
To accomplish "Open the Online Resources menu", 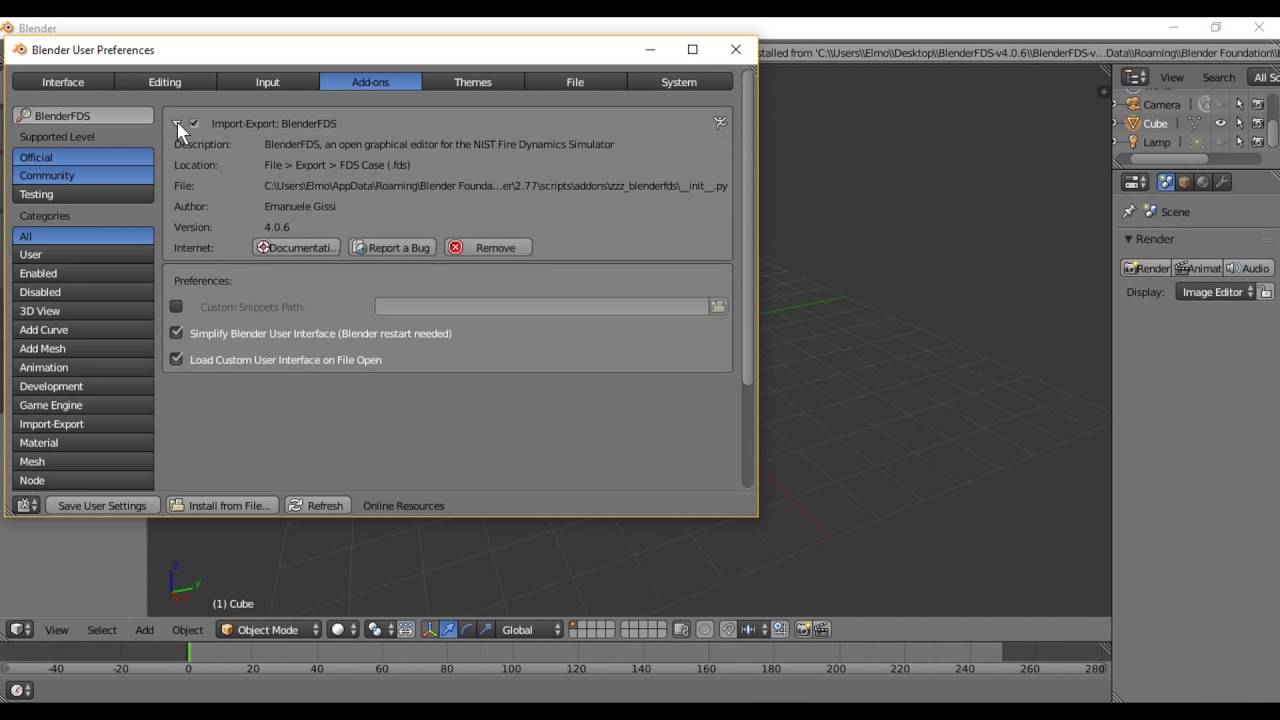I will [x=404, y=505].
